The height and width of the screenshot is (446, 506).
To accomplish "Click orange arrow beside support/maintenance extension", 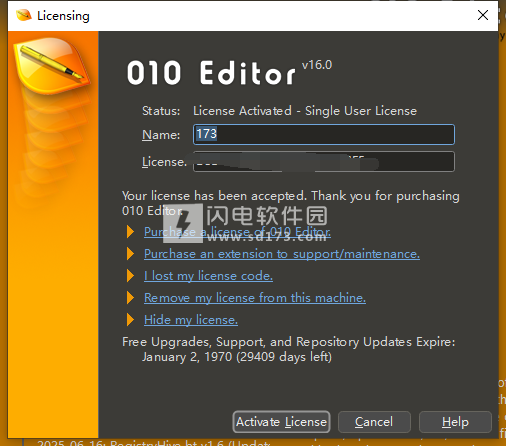I will [130, 254].
